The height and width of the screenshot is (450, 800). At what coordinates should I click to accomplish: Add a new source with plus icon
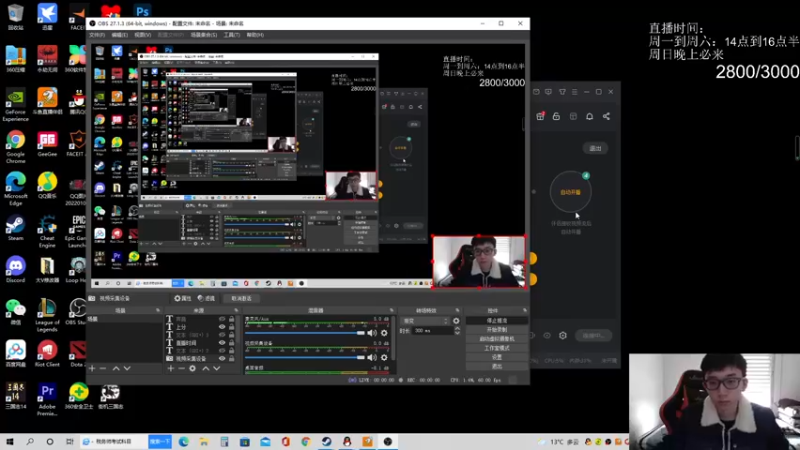(x=170, y=368)
